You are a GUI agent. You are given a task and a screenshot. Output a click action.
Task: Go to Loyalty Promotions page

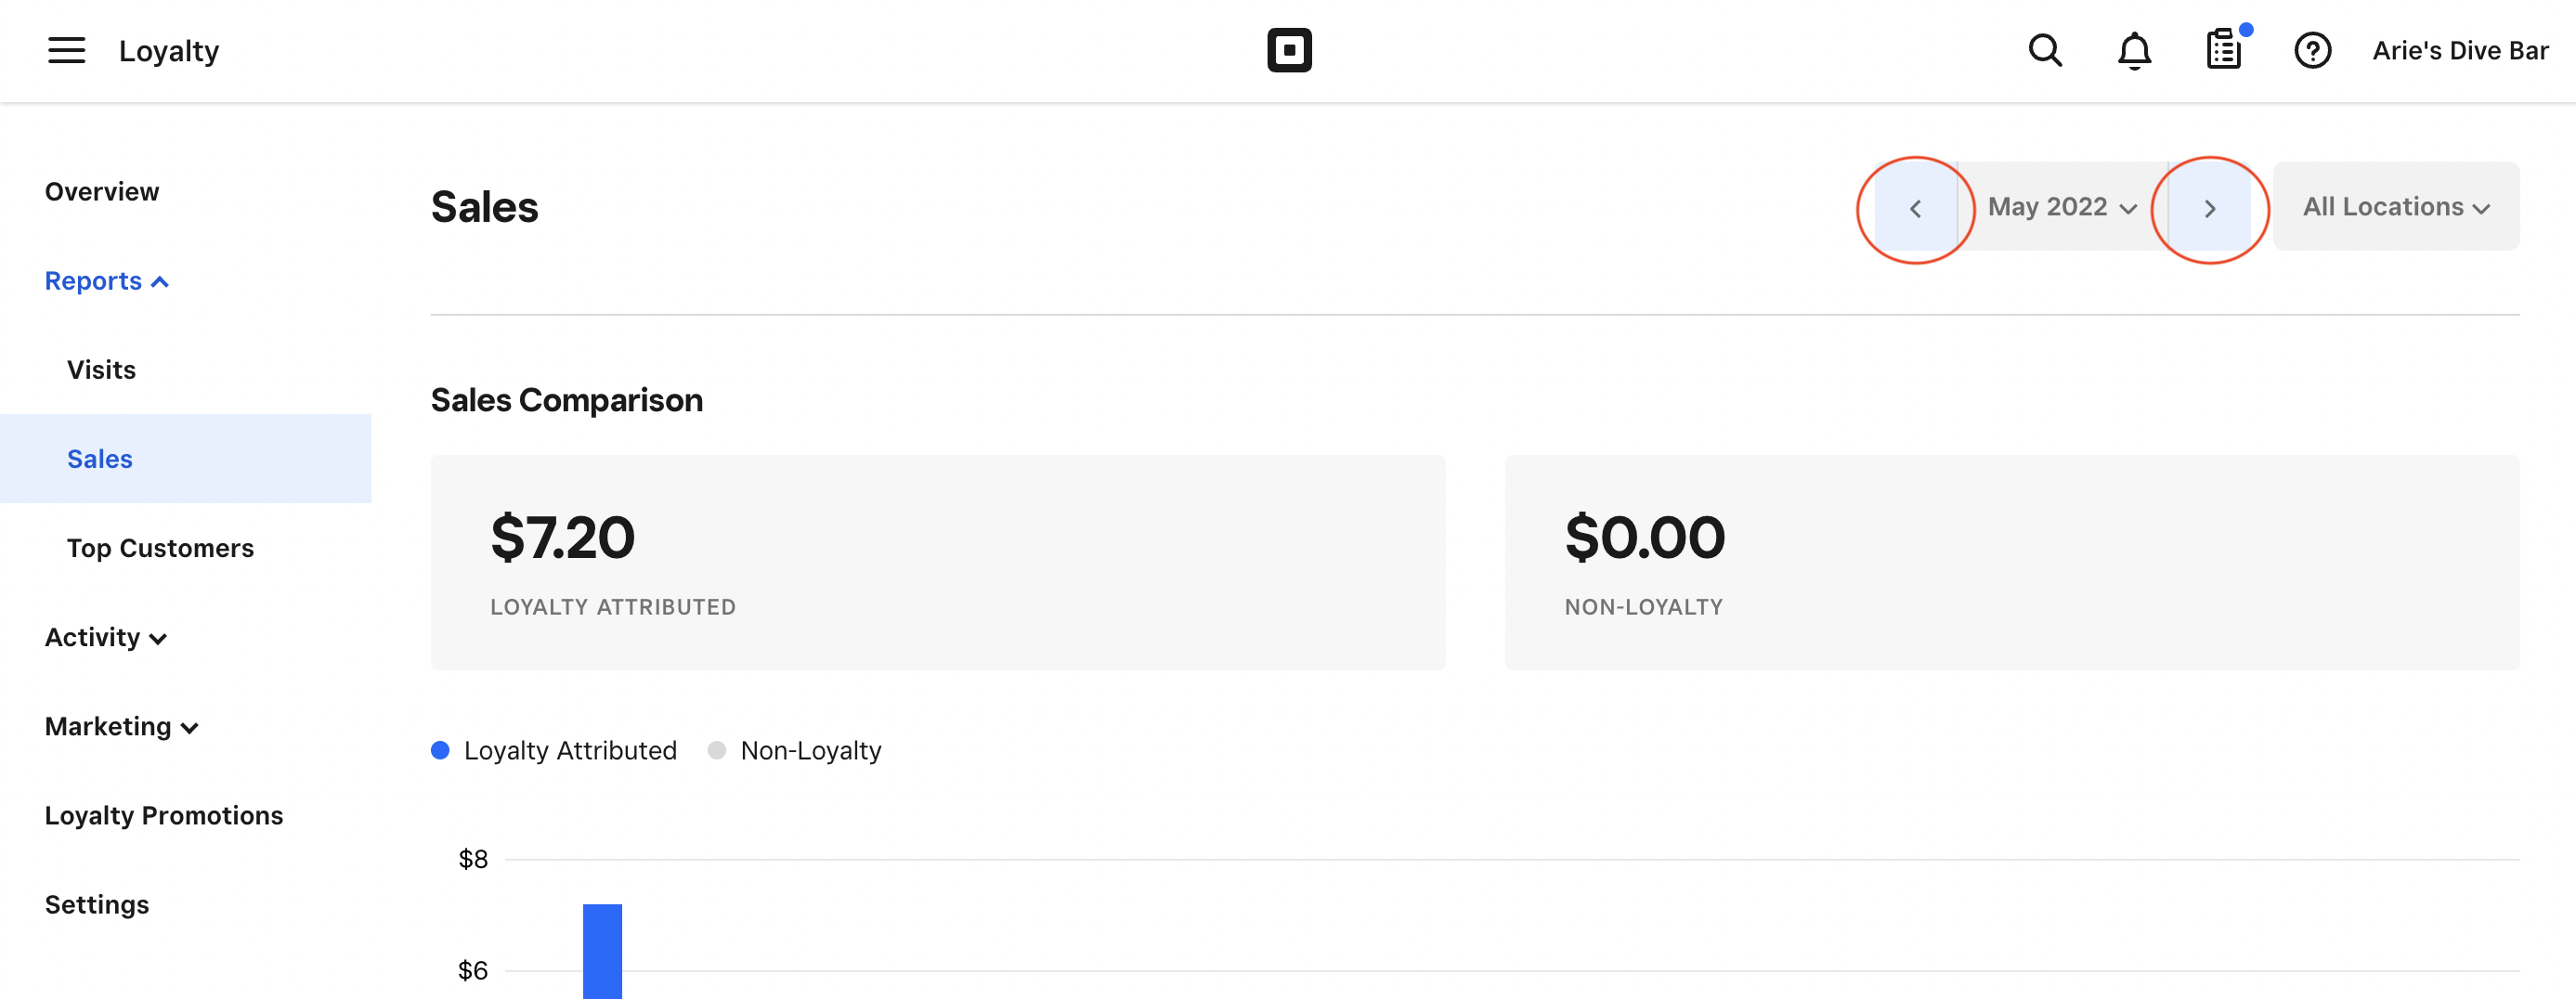[164, 815]
